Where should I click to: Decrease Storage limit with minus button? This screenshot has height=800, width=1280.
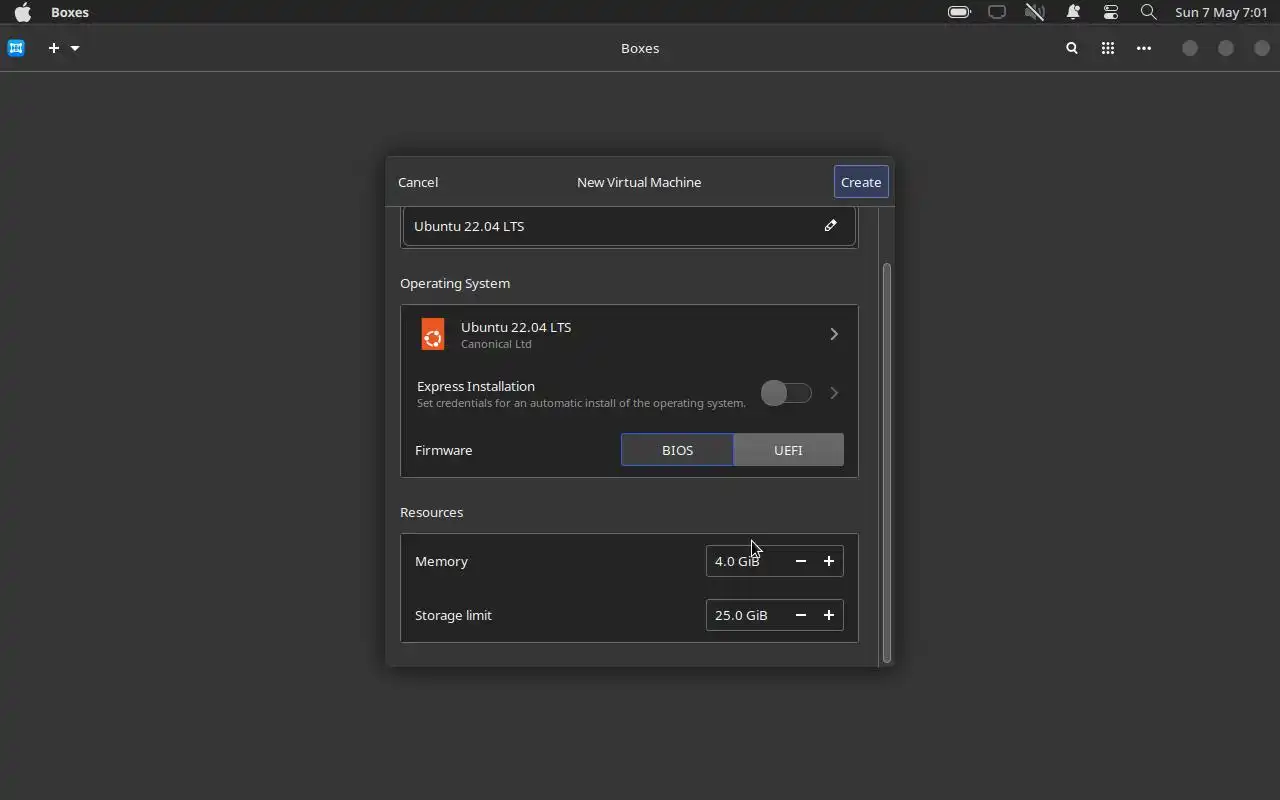(800, 615)
